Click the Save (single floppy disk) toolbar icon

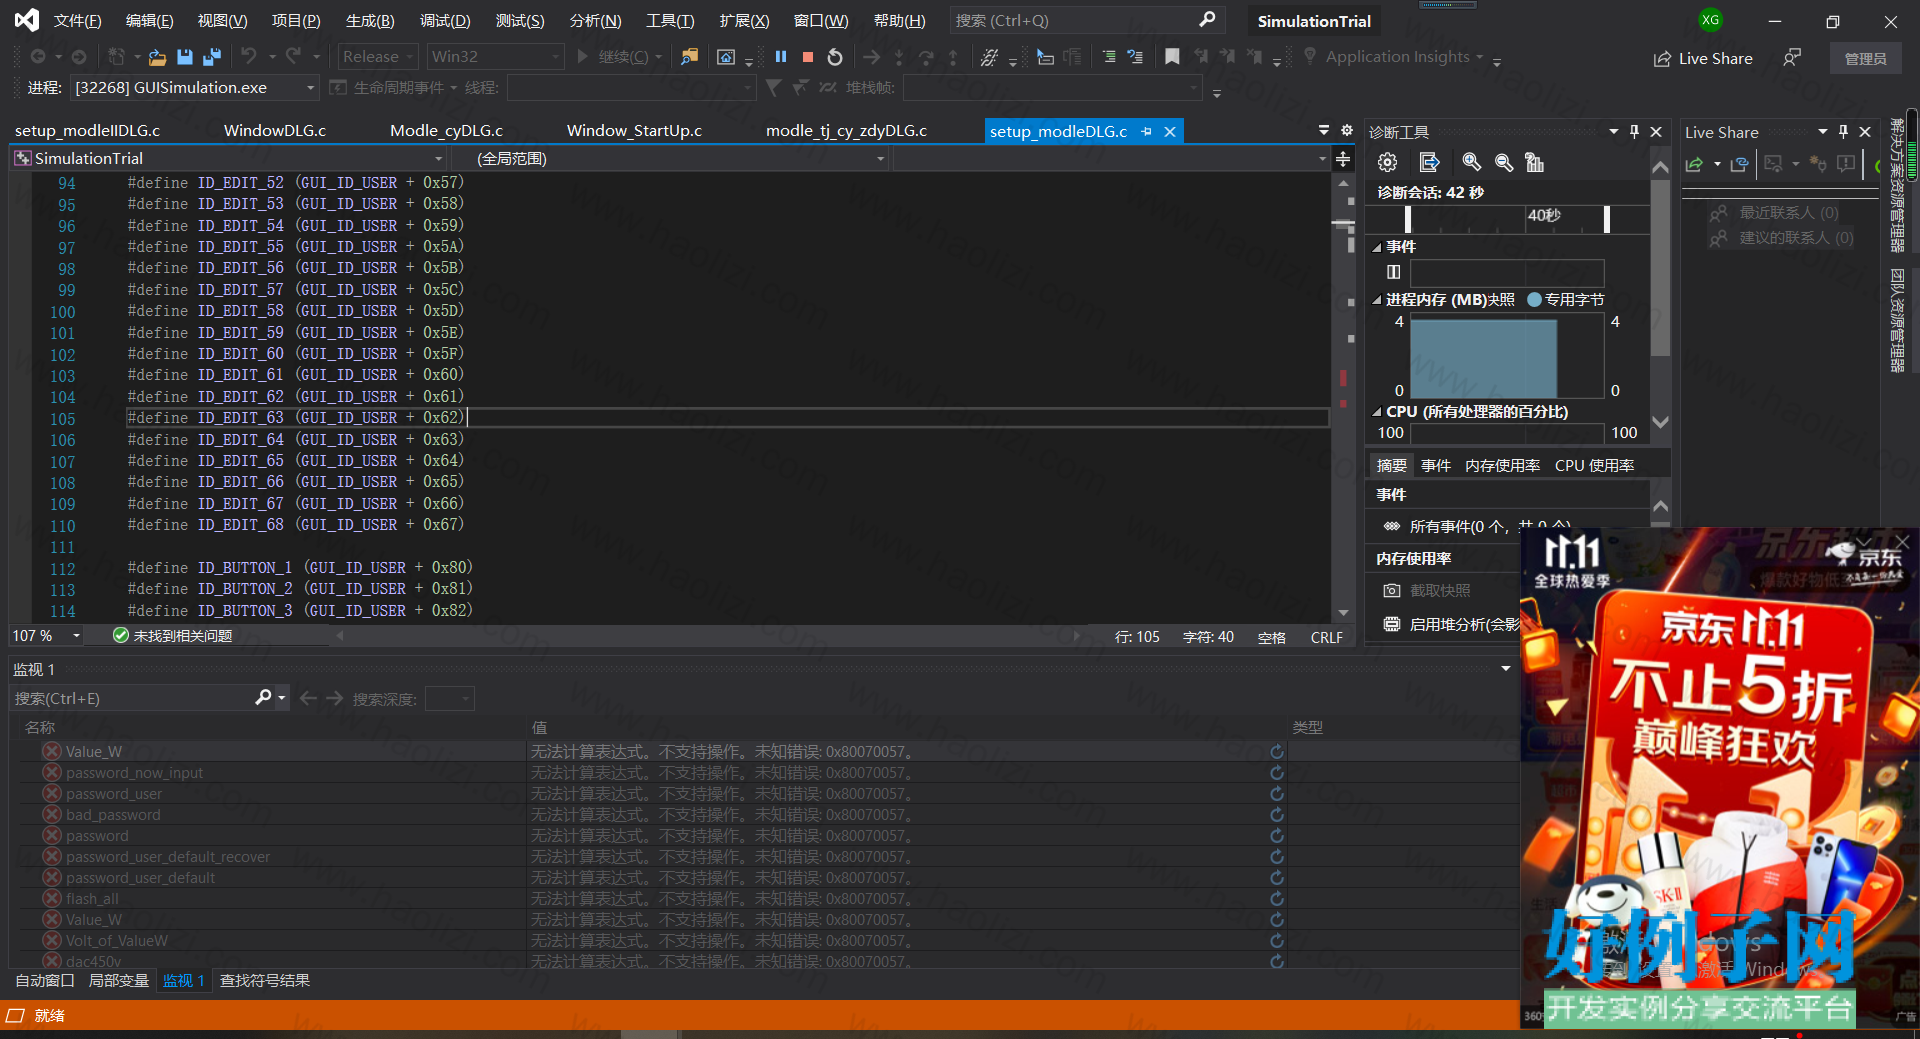[185, 57]
